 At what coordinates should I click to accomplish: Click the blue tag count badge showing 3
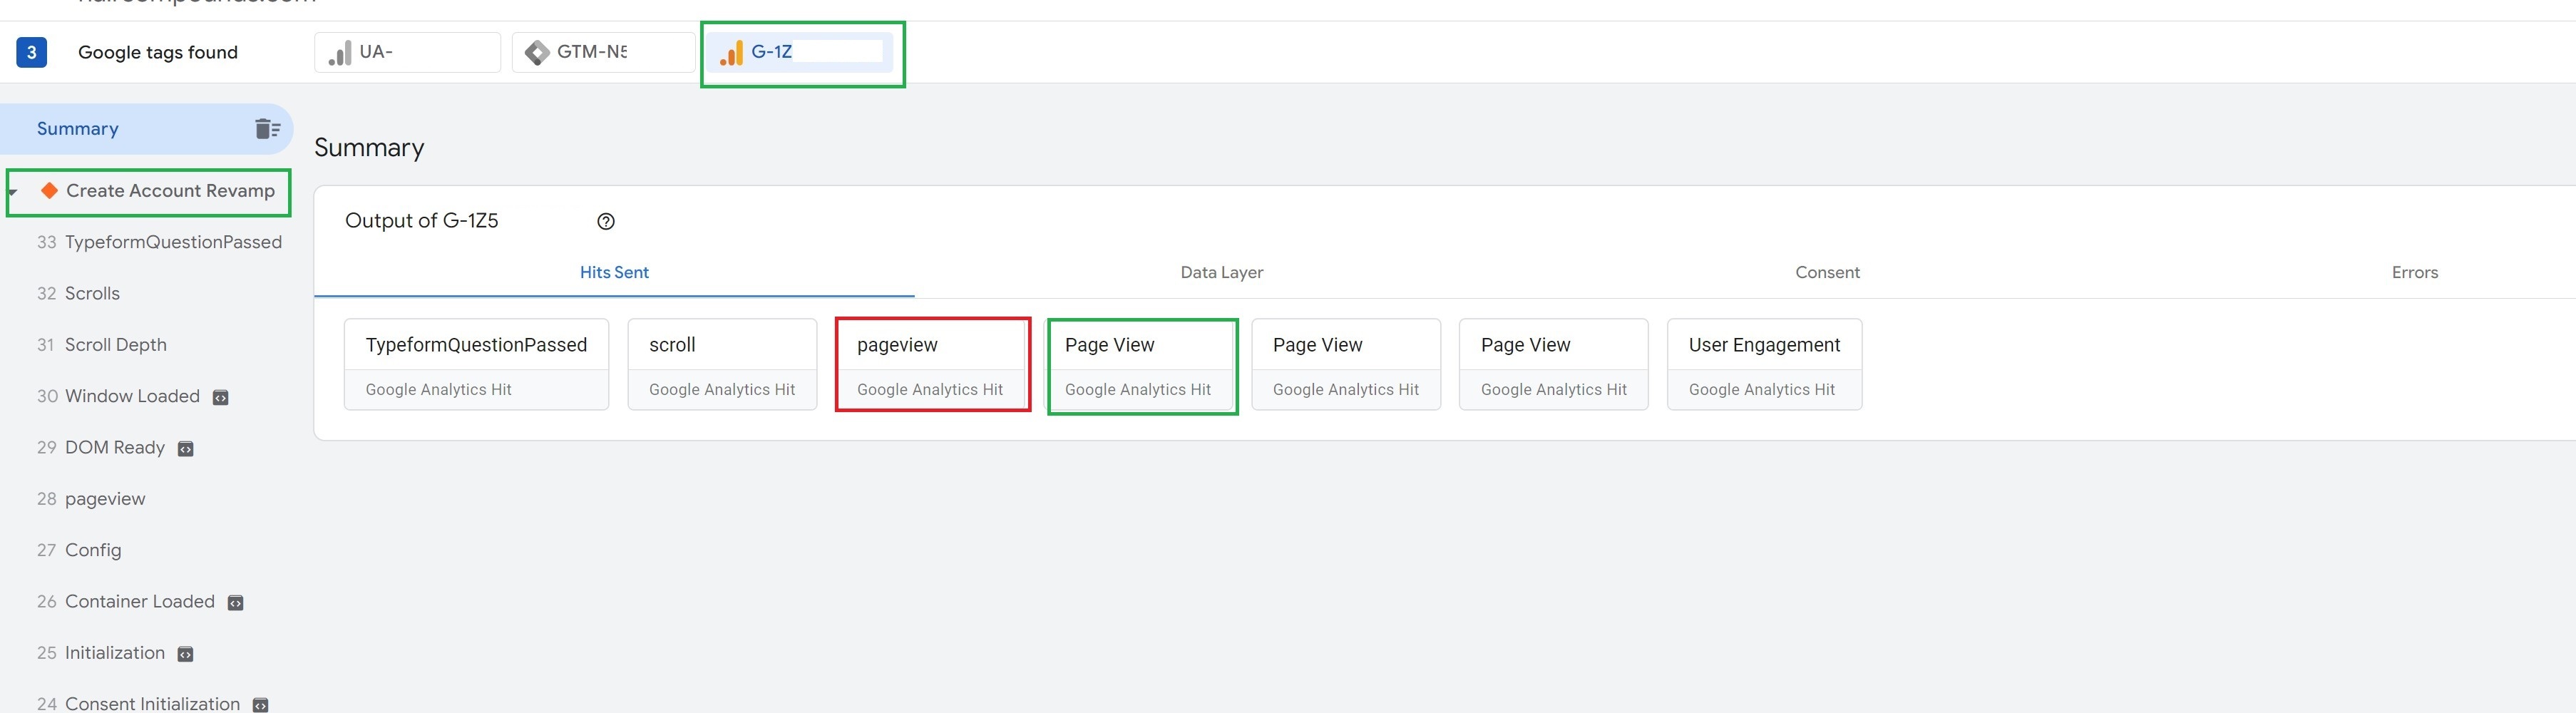tap(31, 52)
